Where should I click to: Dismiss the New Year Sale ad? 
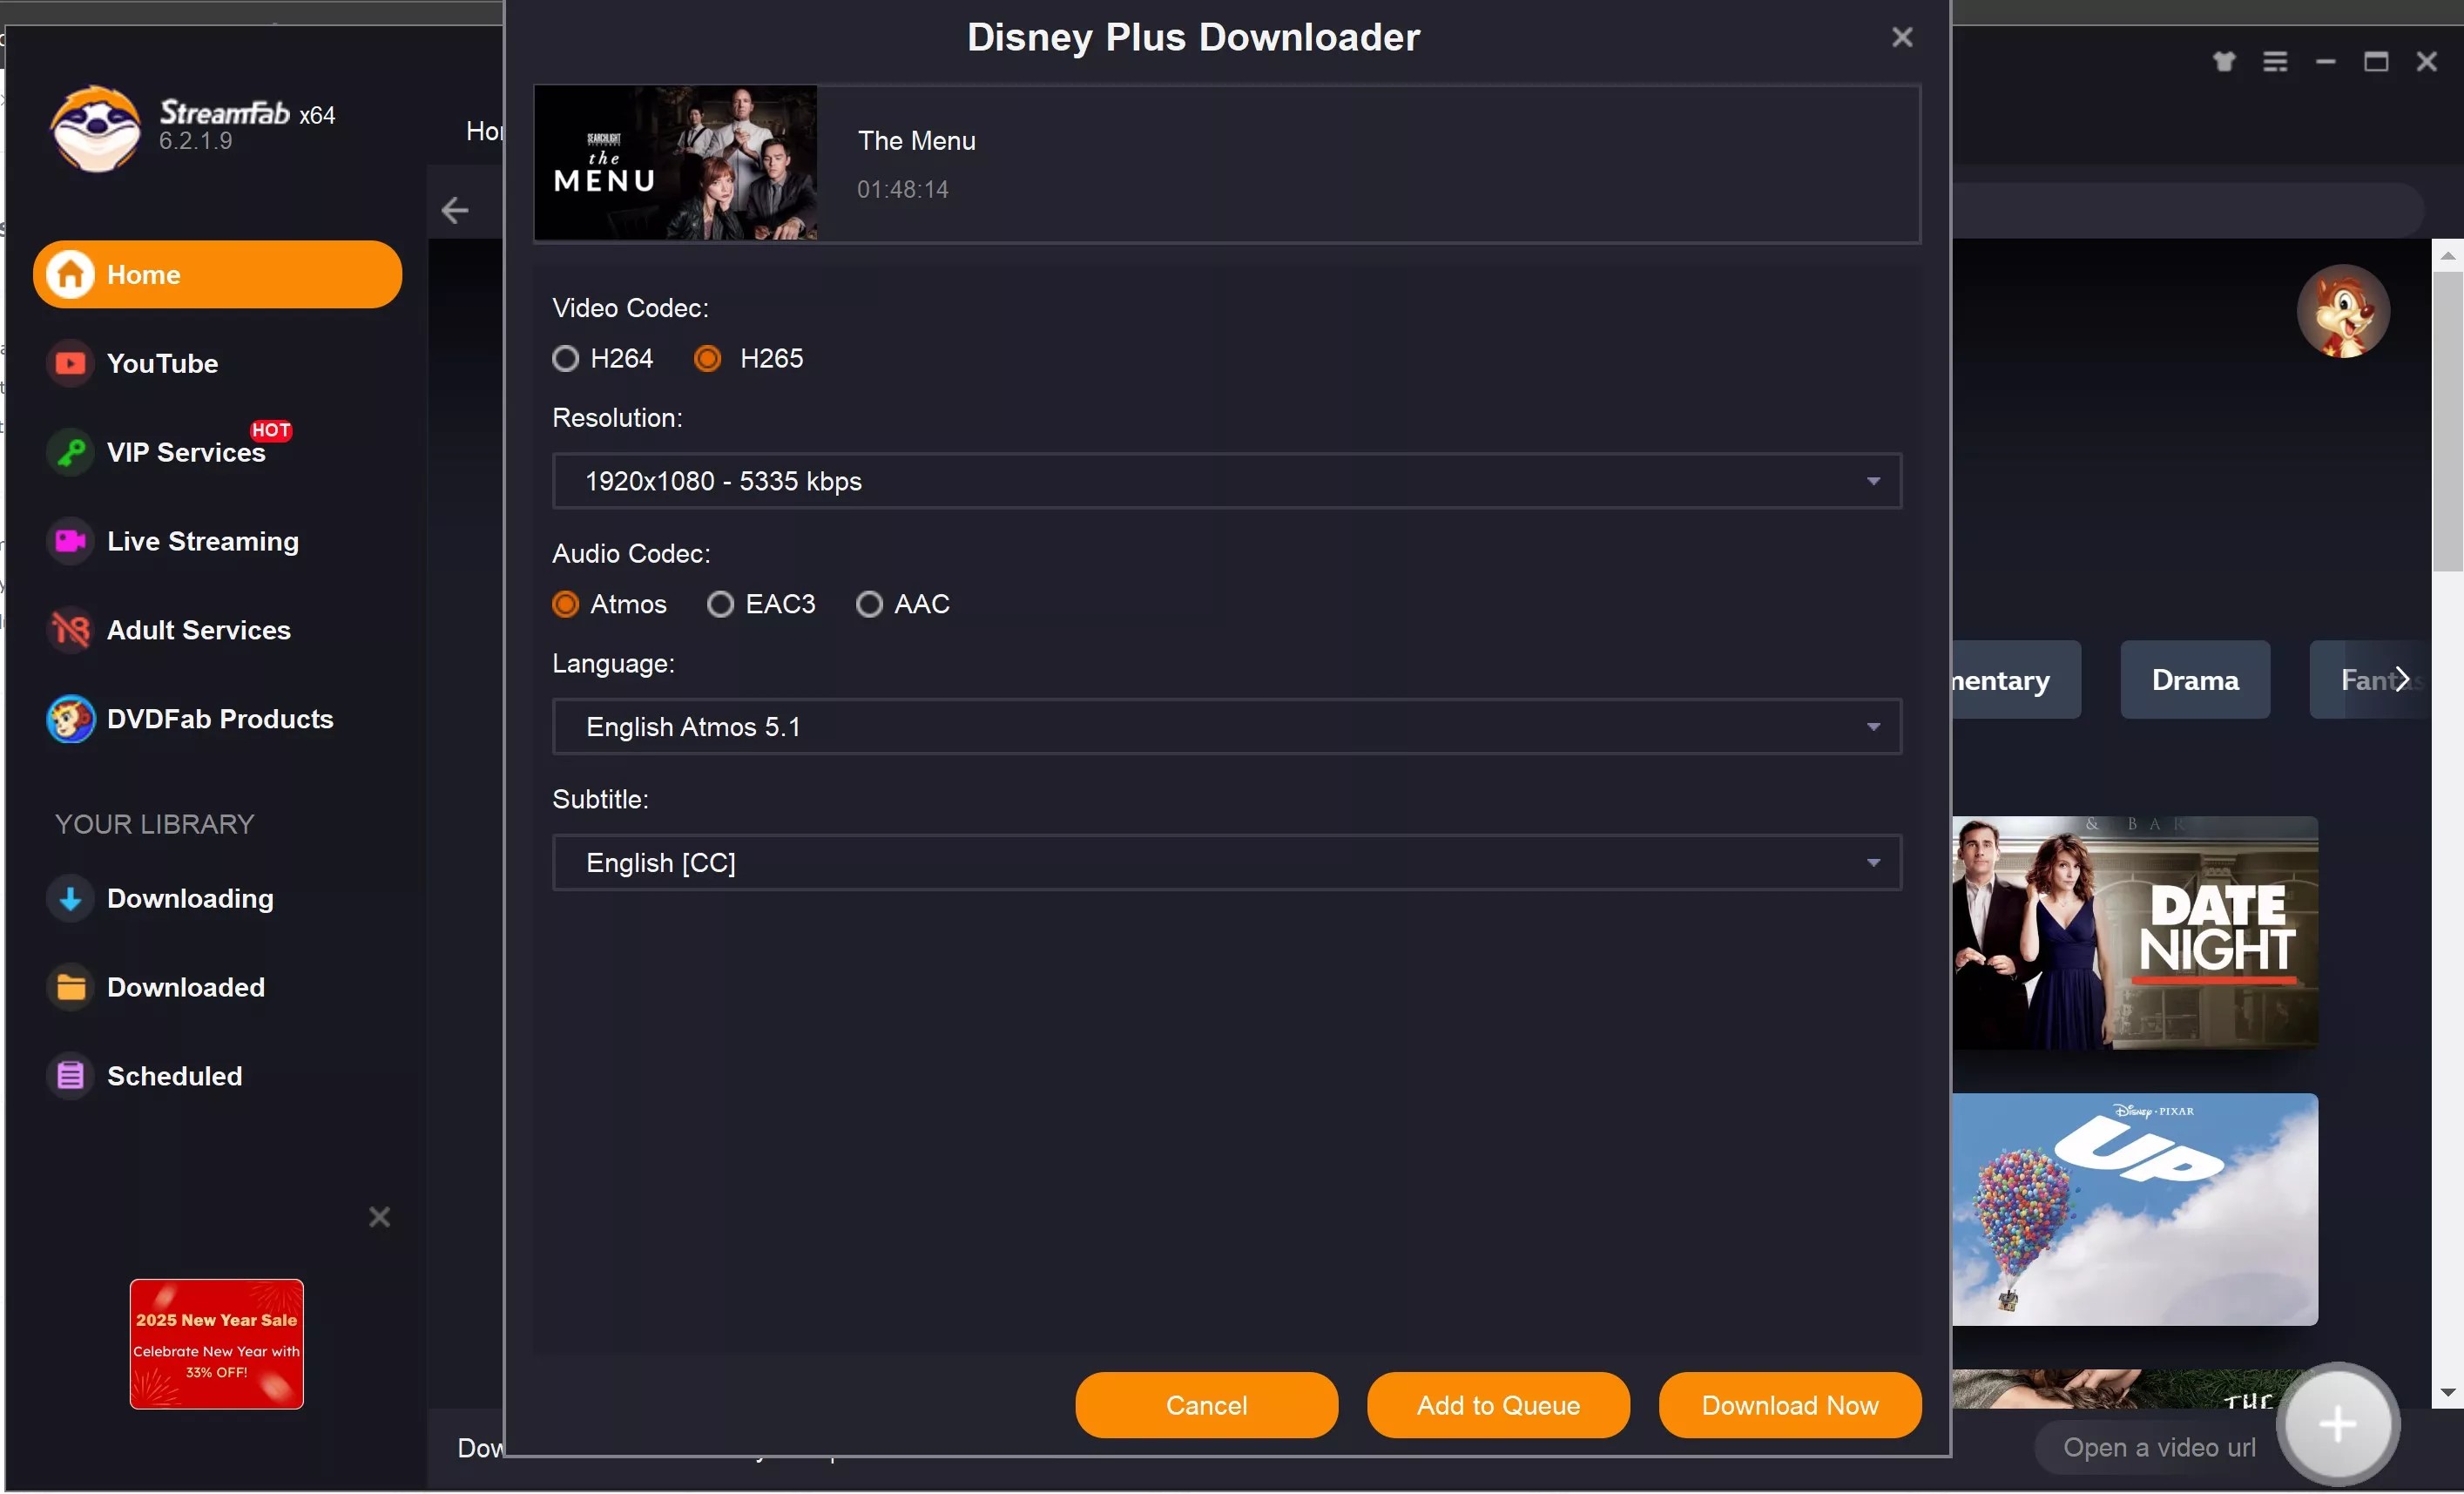tap(379, 1217)
